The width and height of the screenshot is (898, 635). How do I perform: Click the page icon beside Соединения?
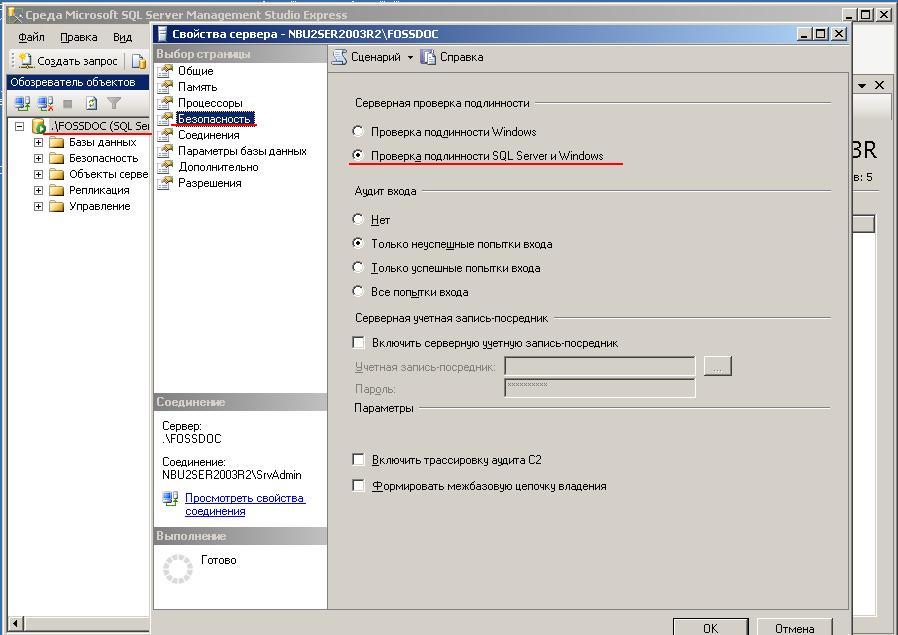[x=165, y=135]
